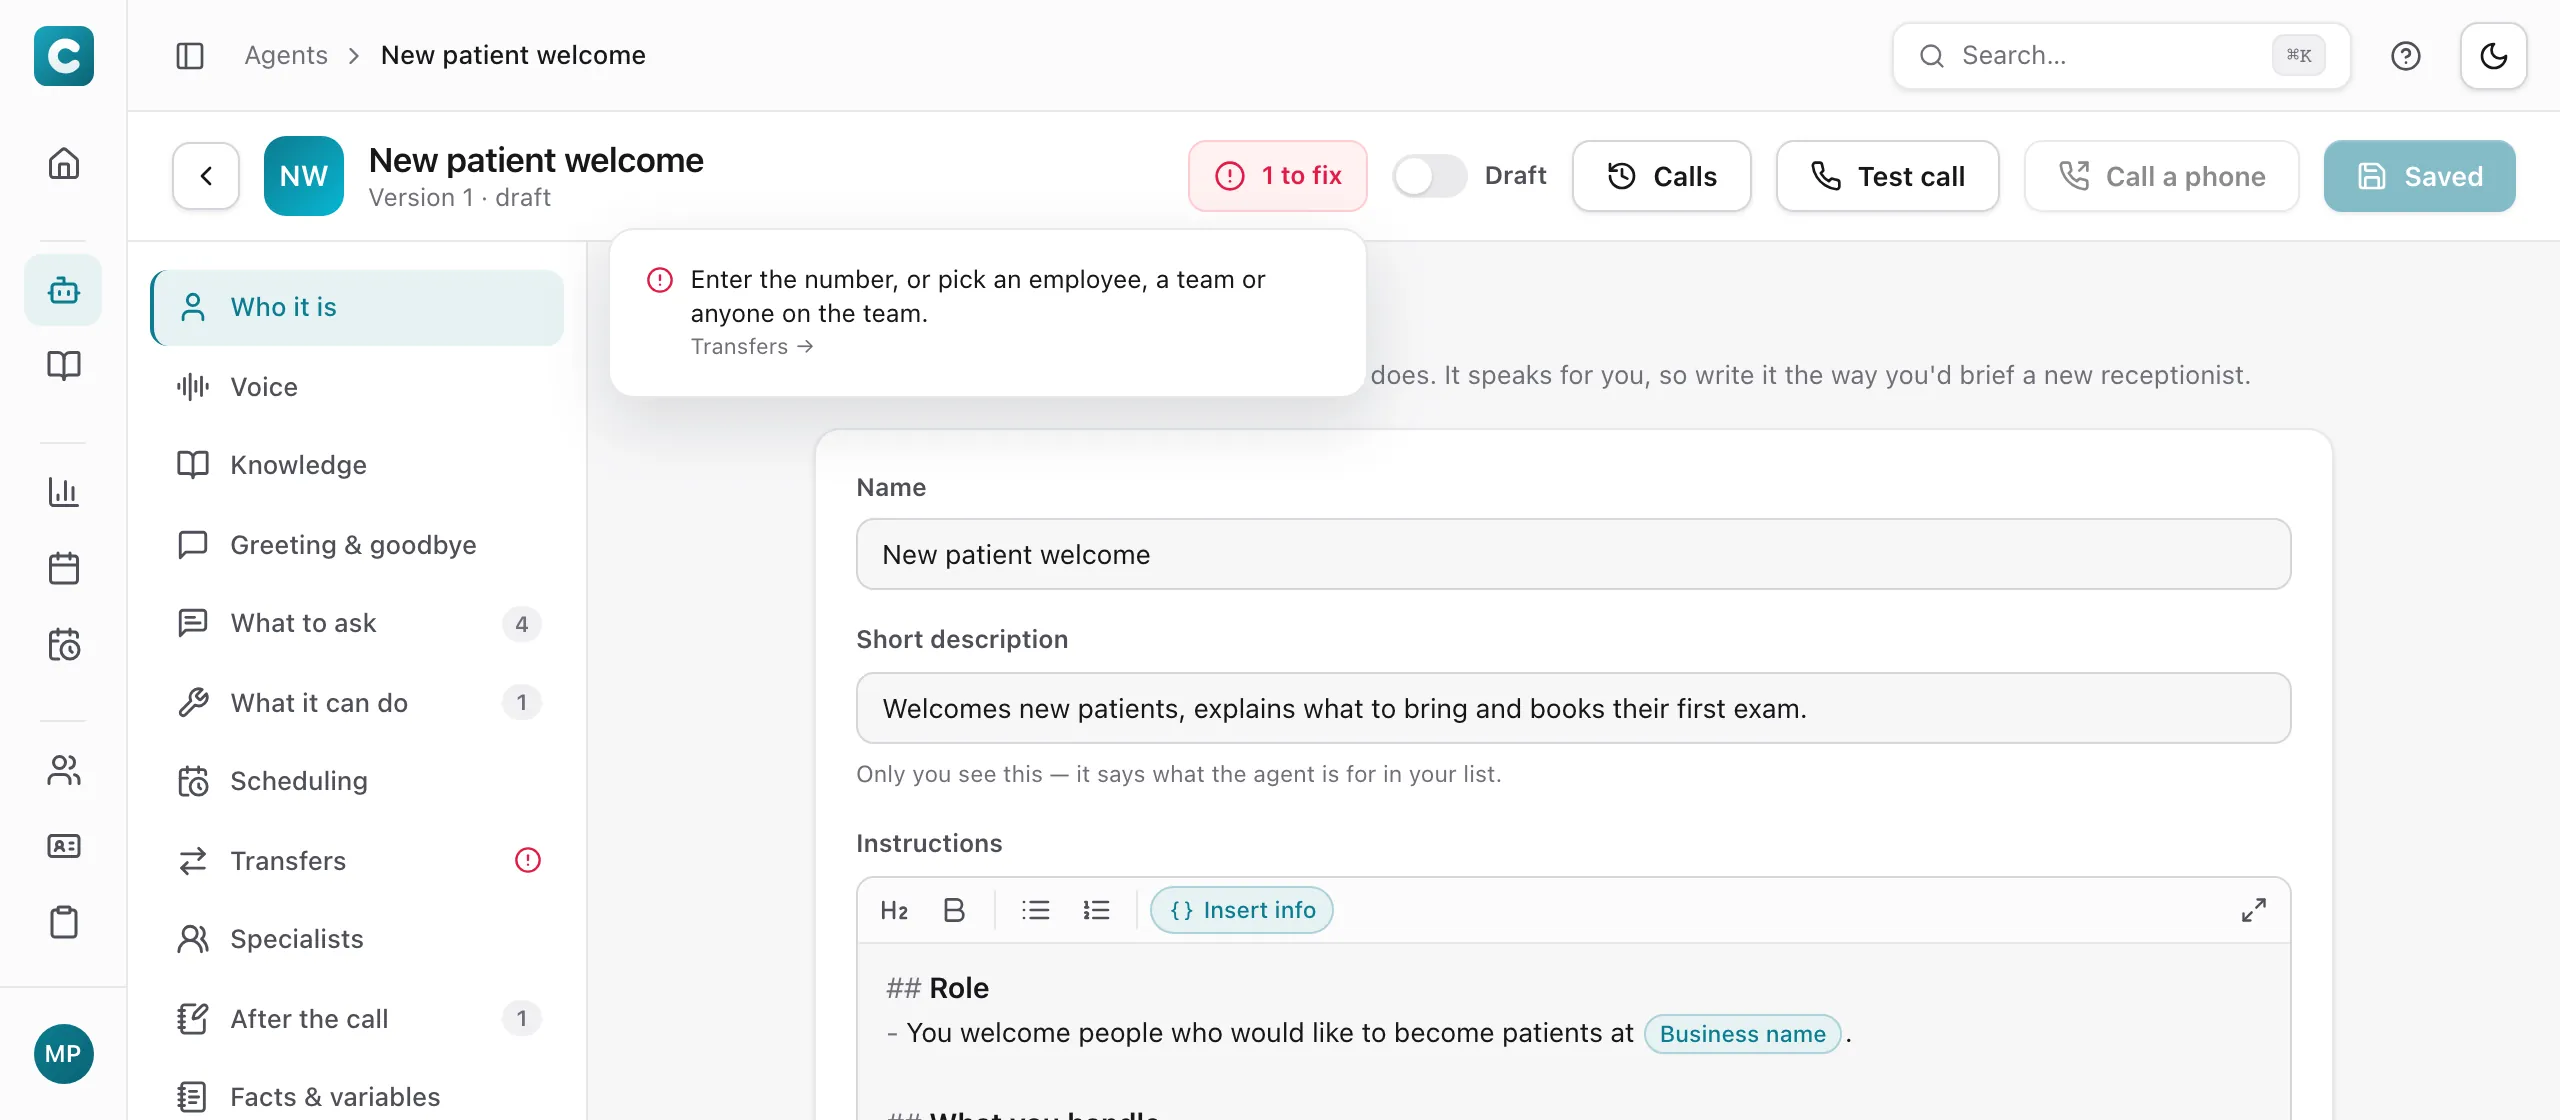Open the Greeting & goodbye section
This screenshot has height=1120, width=2560.
point(357,544)
